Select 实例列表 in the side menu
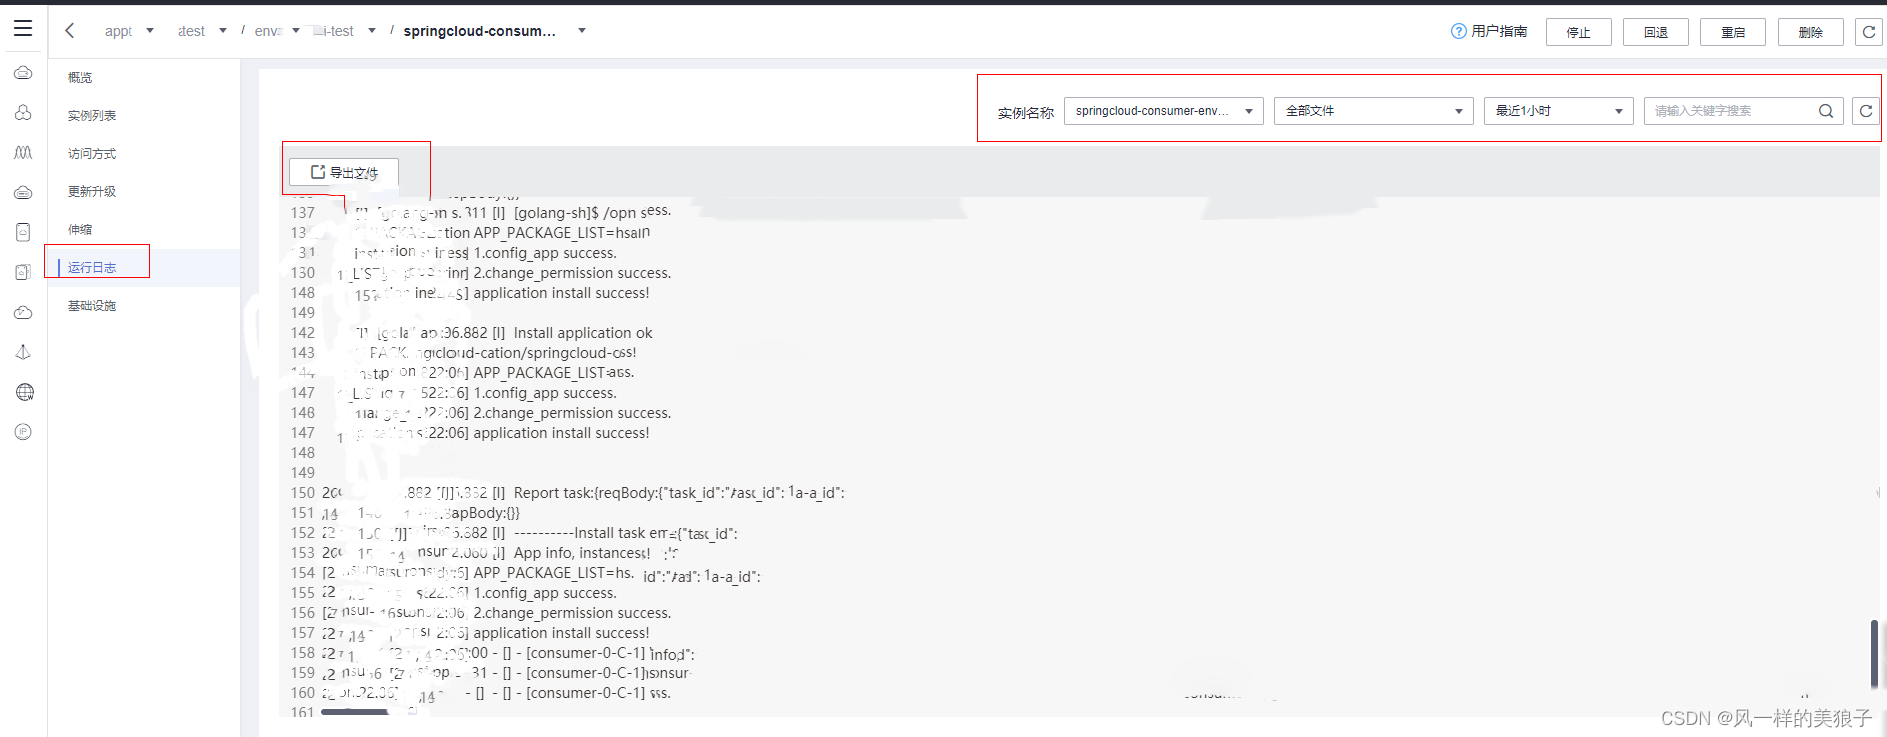1887x737 pixels. pyautogui.click(x=92, y=116)
